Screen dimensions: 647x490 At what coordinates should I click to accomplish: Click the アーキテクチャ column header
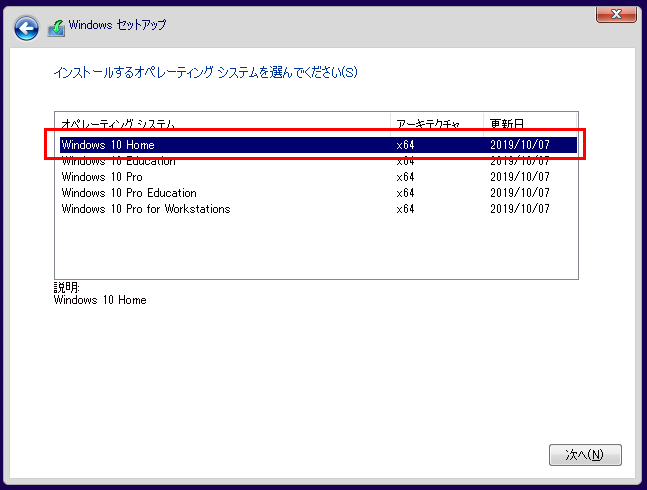[x=427, y=124]
